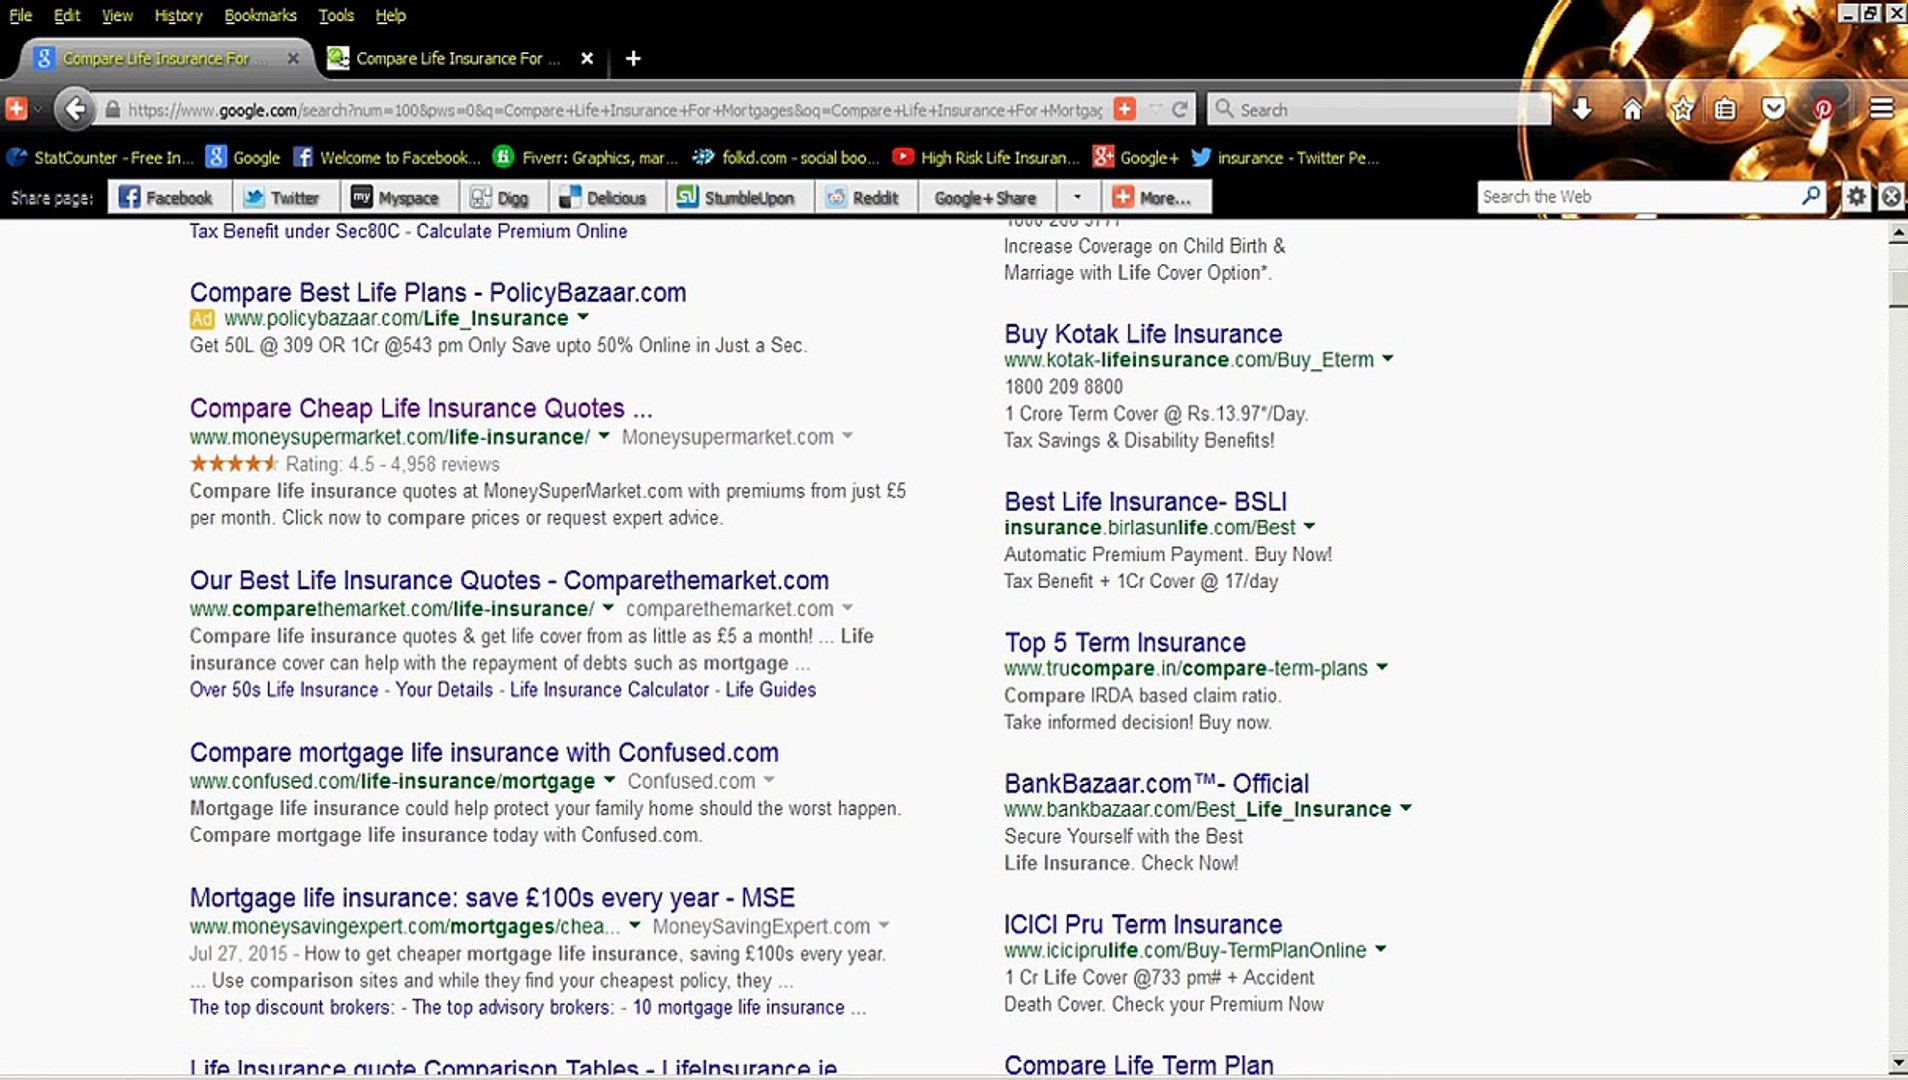Screen dimensions: 1908x1080
Task: Expand the bankbazaar.com URL dropdown
Action: pos(1406,809)
